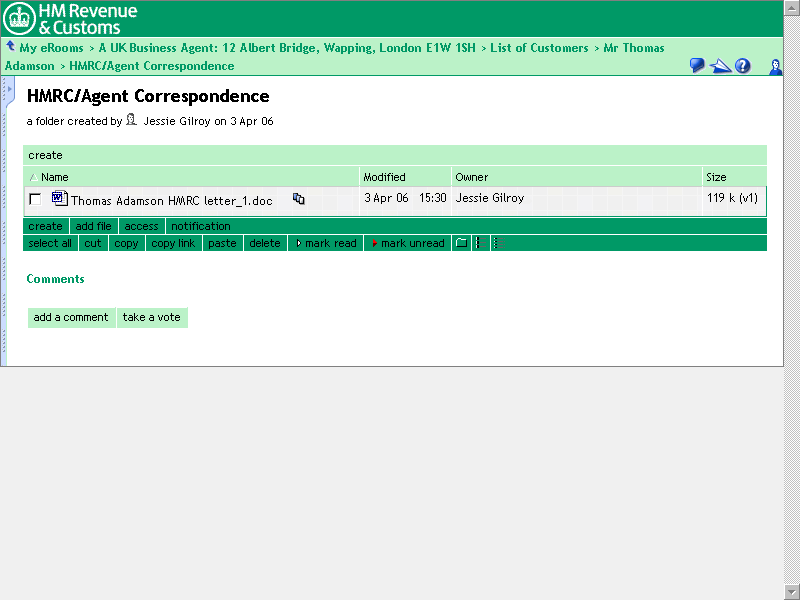Open the top create menu bar

(x=46, y=155)
